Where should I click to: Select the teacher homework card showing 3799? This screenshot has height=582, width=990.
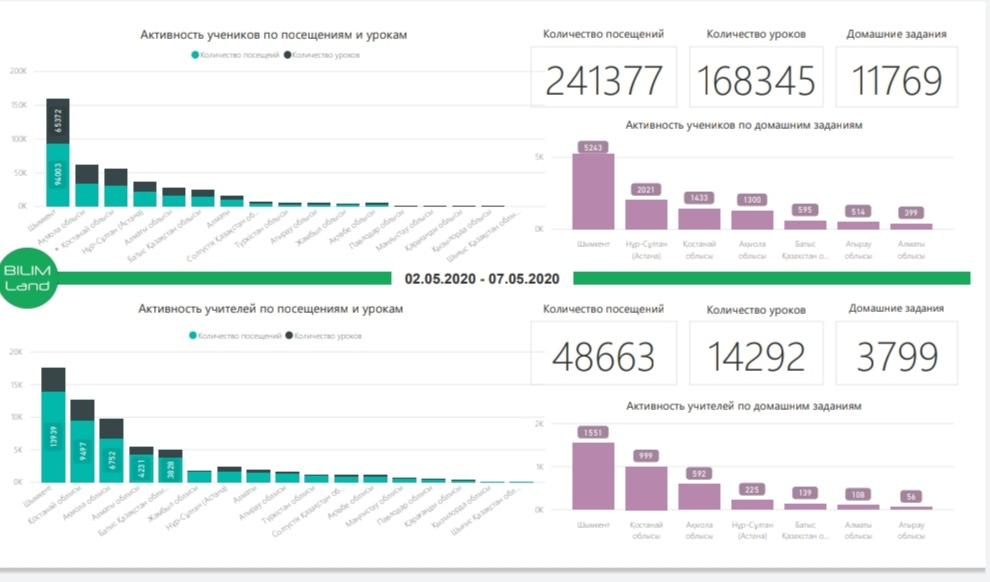[896, 355]
